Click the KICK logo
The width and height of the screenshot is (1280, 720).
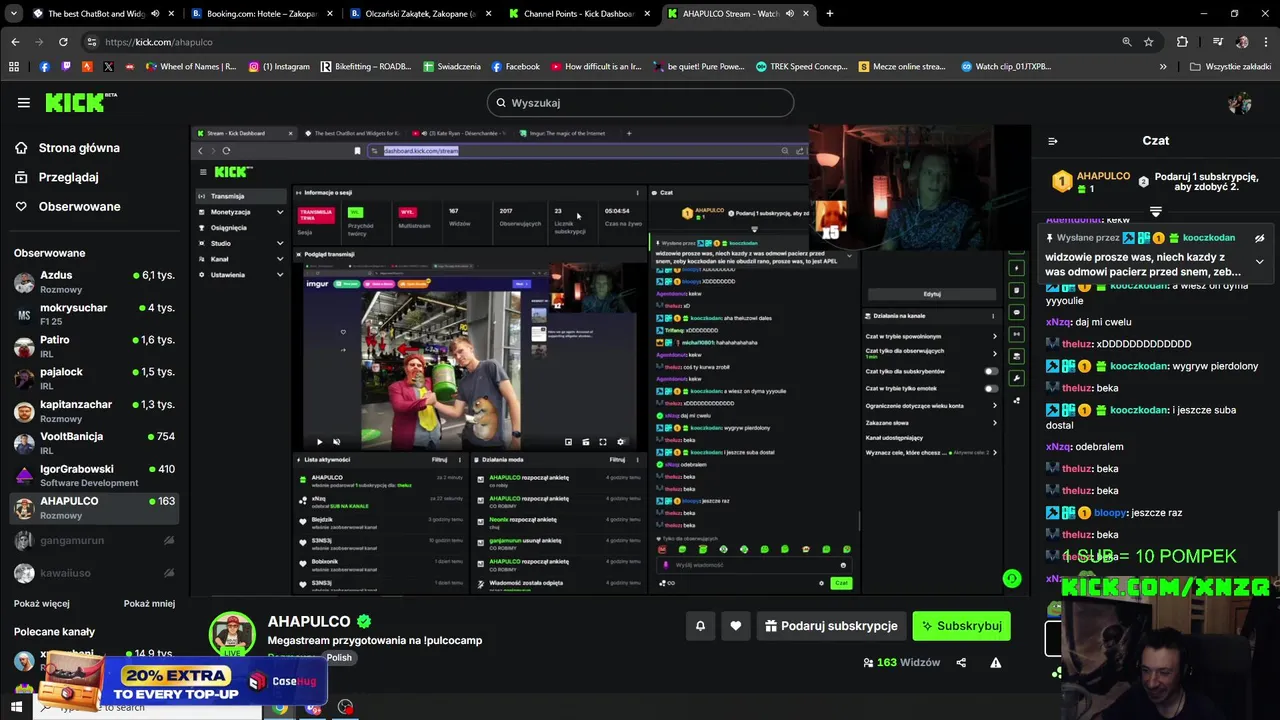click(80, 102)
